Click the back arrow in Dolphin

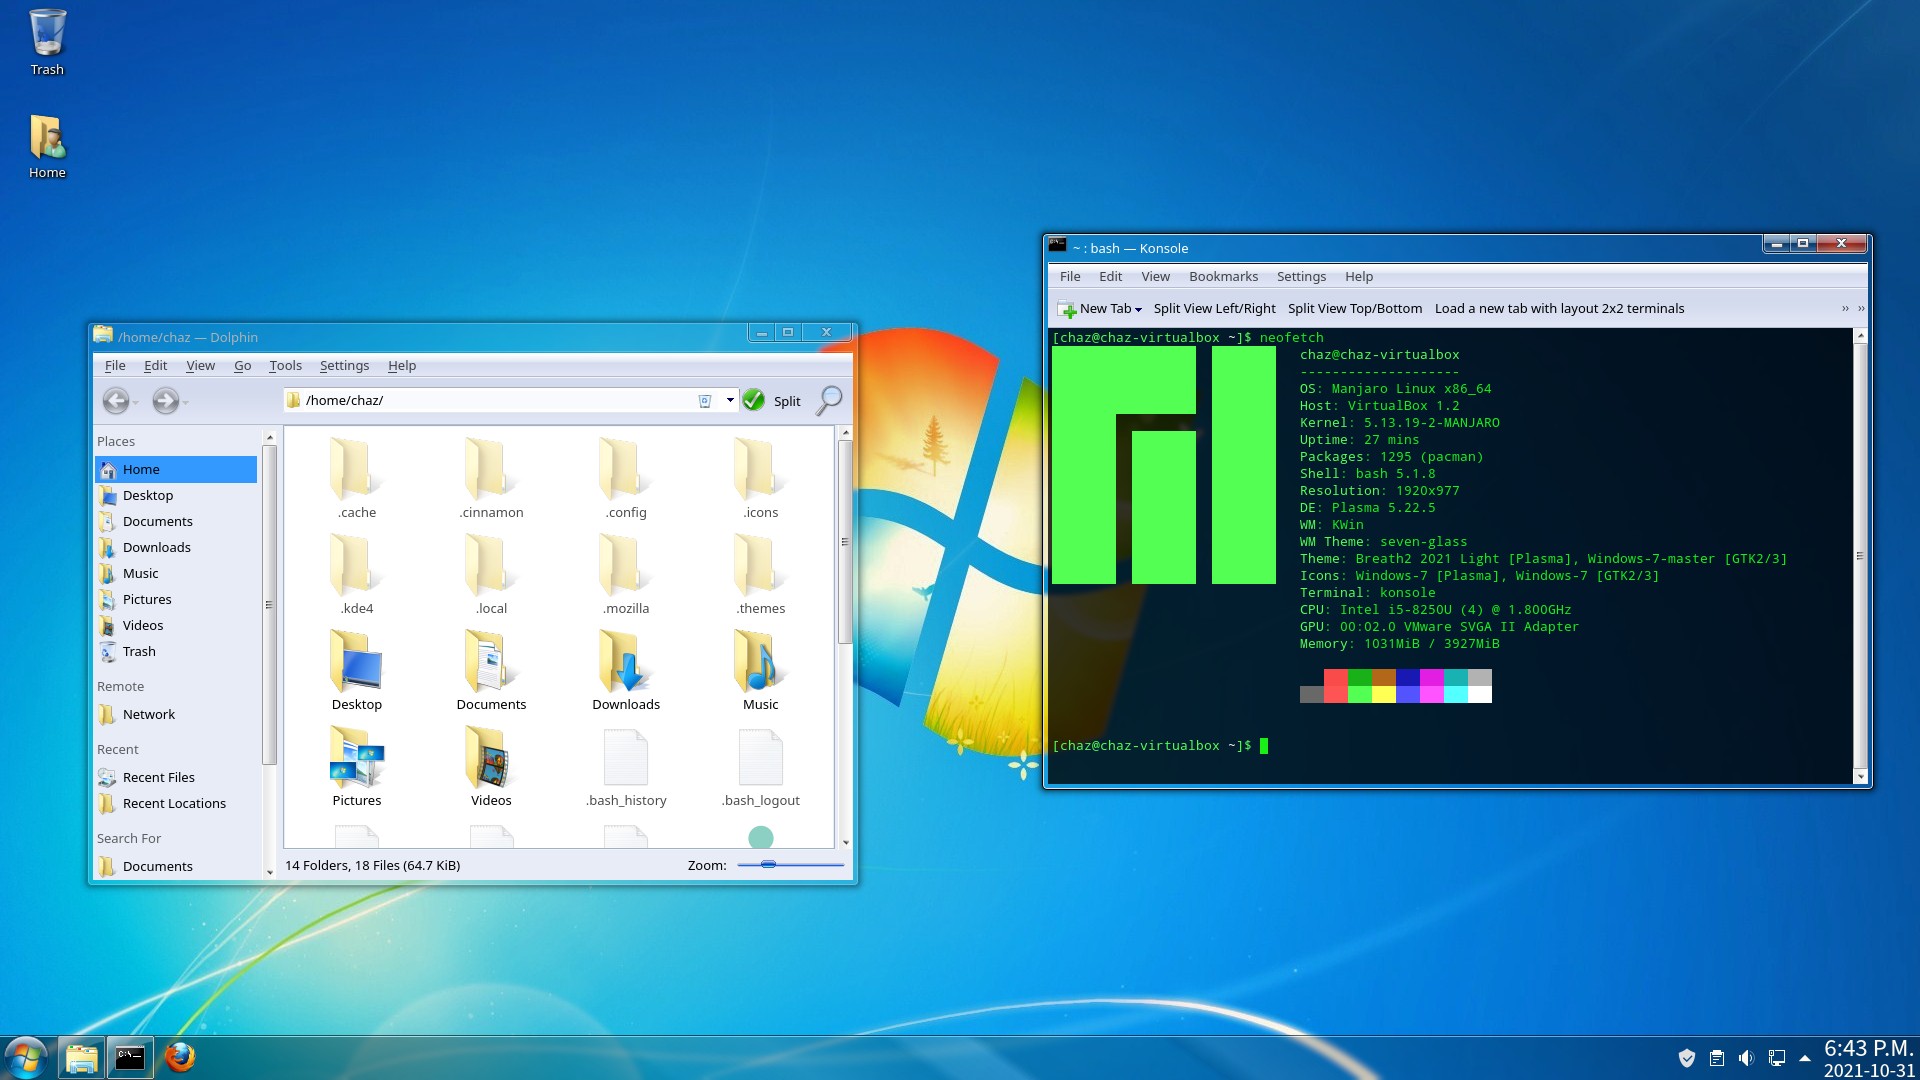pos(116,401)
